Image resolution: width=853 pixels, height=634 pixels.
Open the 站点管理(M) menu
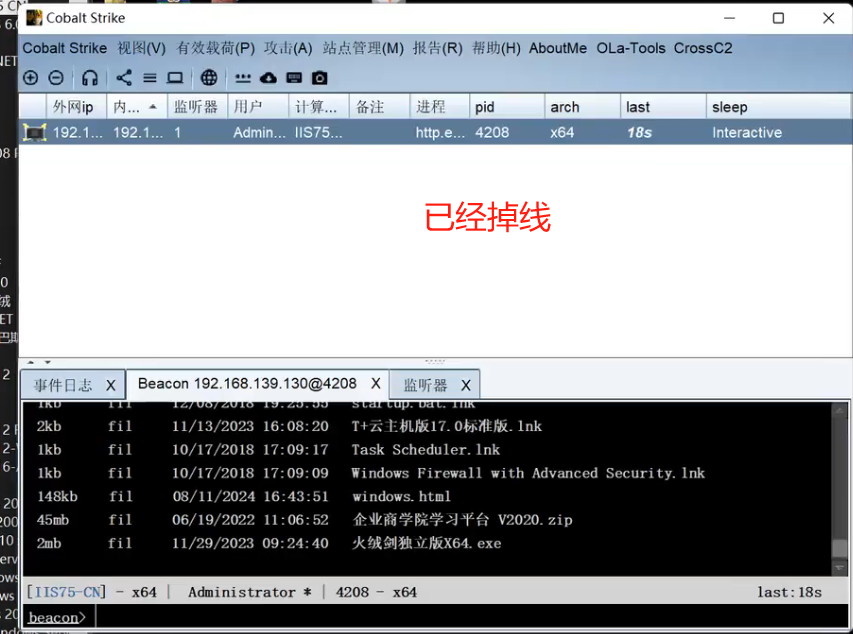[363, 48]
